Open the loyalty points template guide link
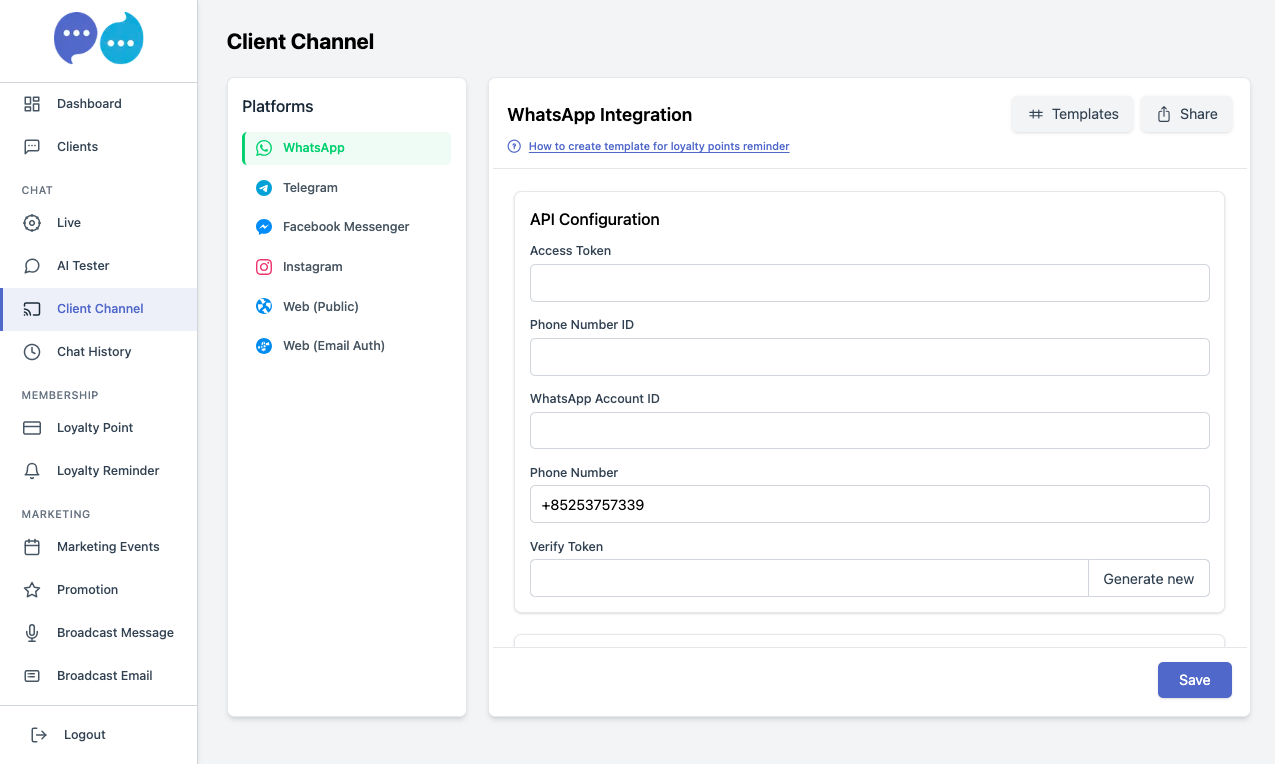The height and width of the screenshot is (764, 1275). (x=659, y=146)
